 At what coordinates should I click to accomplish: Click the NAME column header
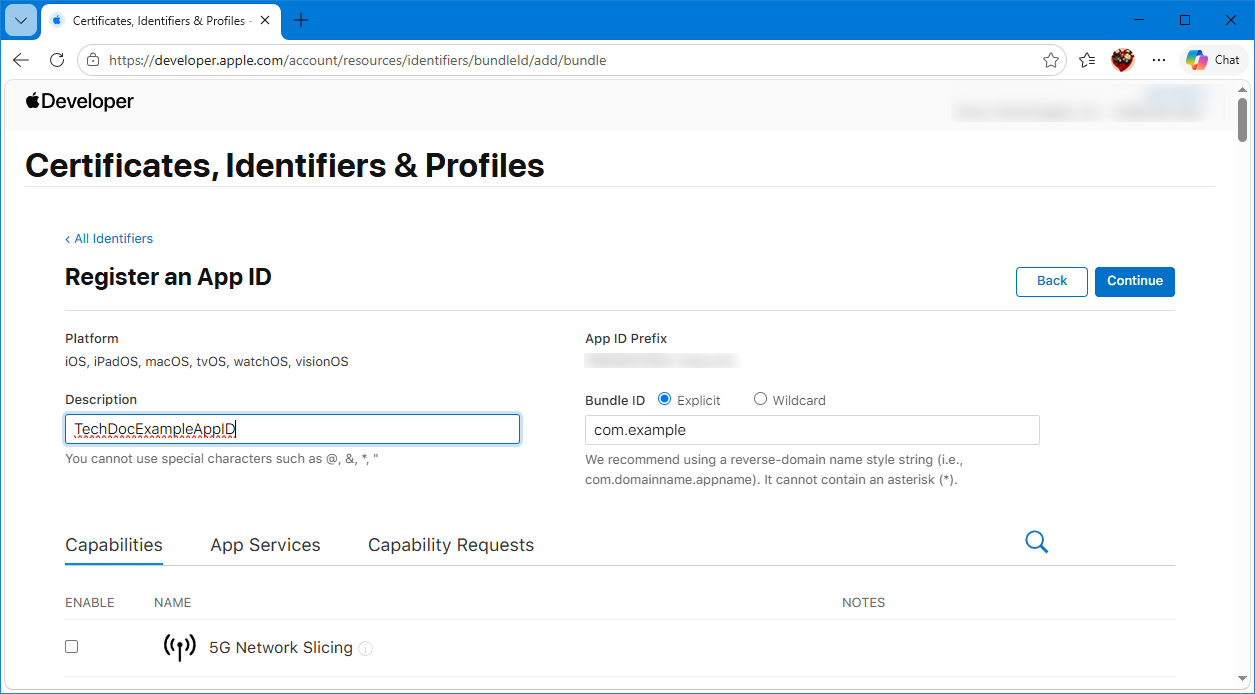point(172,602)
